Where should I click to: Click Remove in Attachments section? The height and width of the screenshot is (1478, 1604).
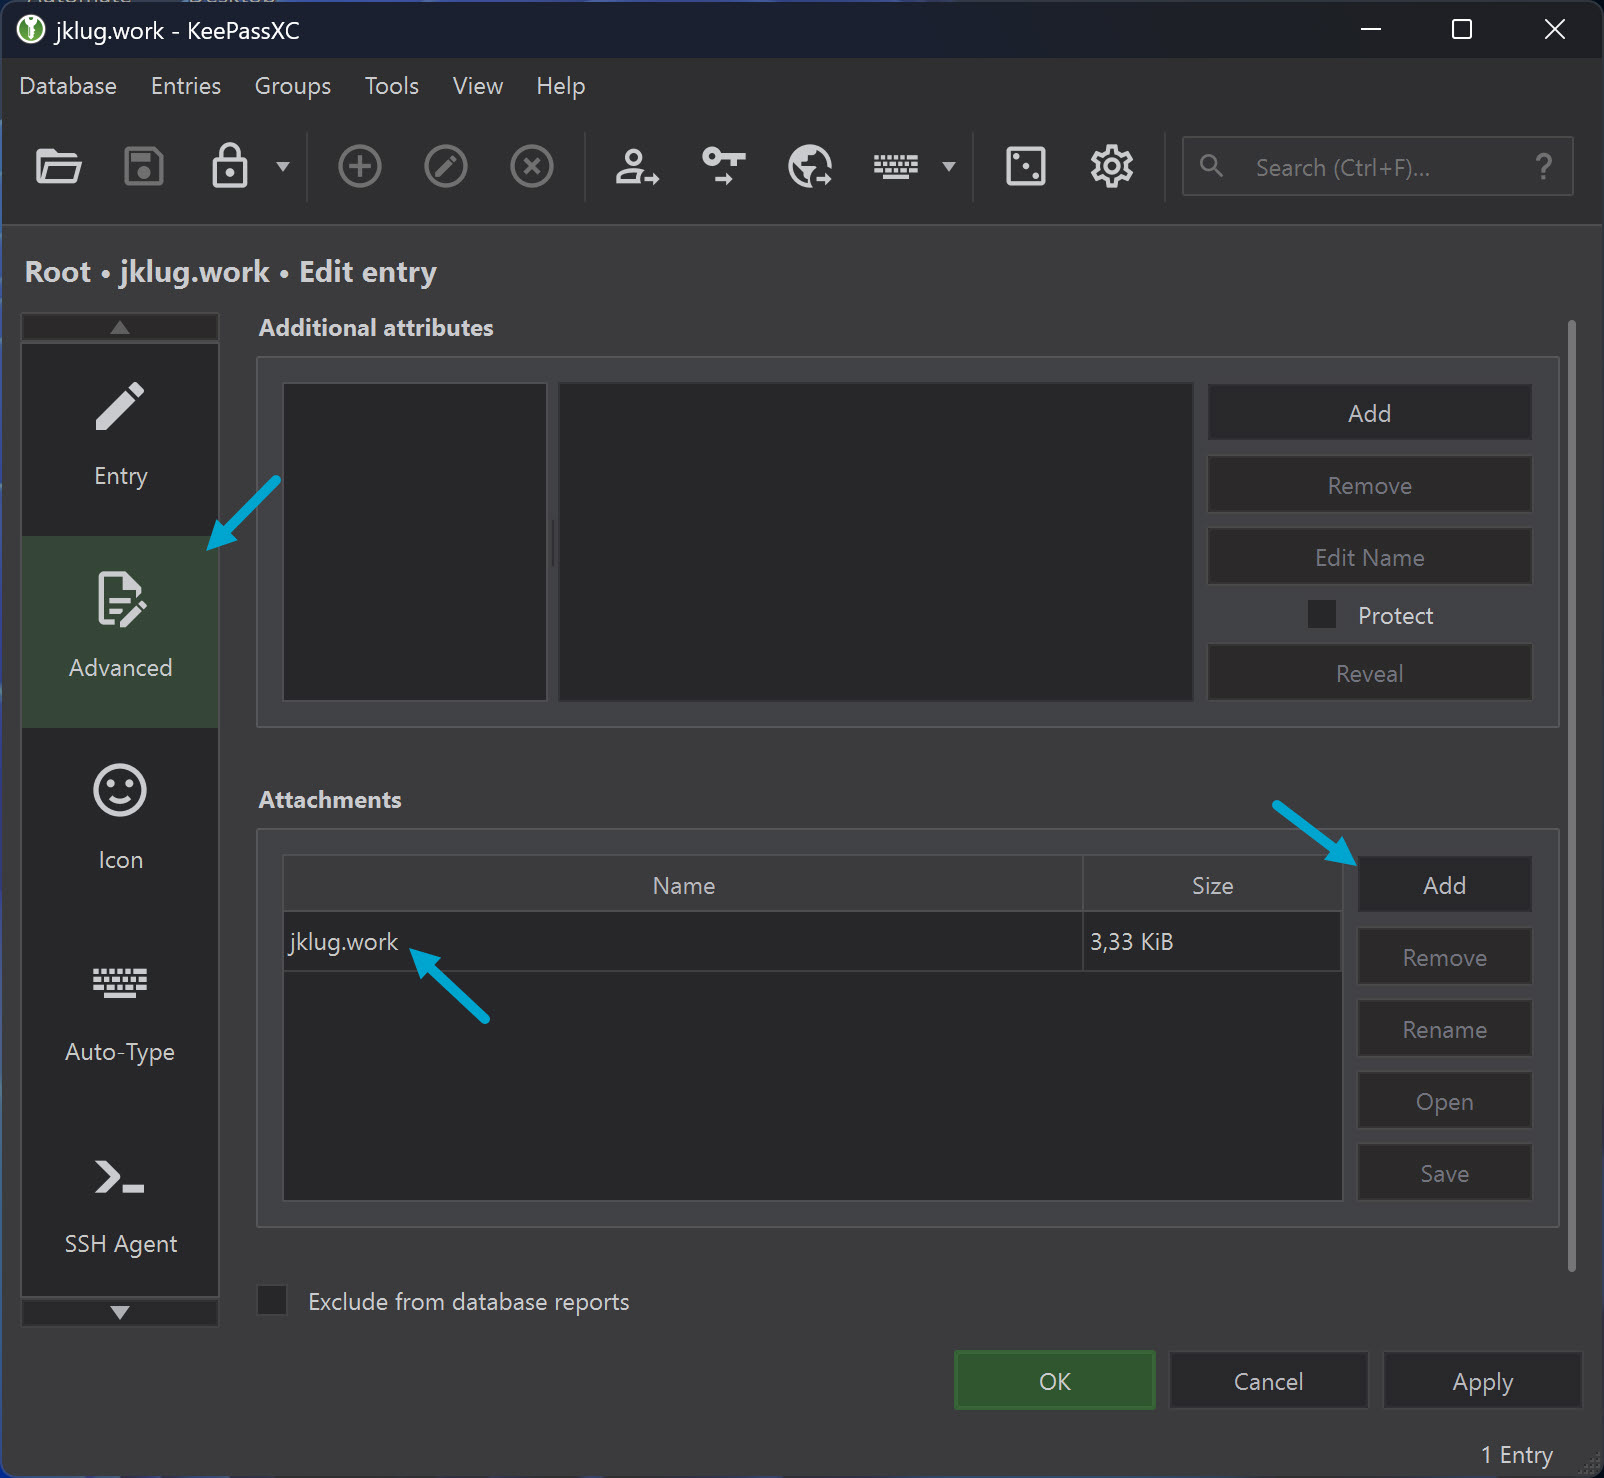click(1444, 957)
